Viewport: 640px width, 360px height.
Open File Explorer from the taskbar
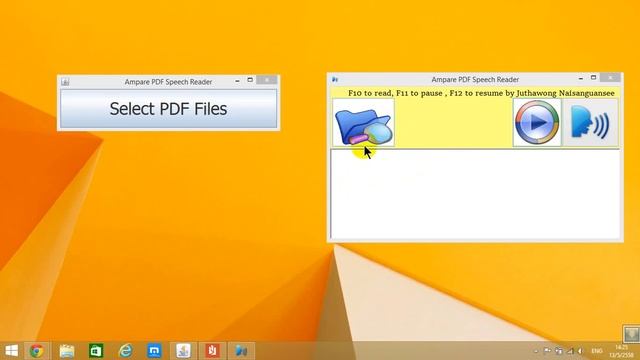[67, 351]
